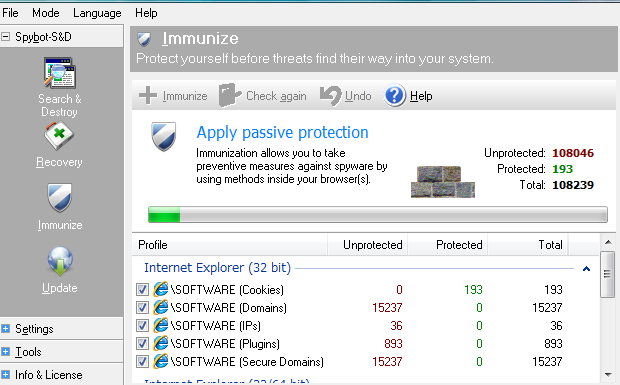The height and width of the screenshot is (385, 620).
Task: Click the Apply passive protection heading
Action: pos(283,132)
